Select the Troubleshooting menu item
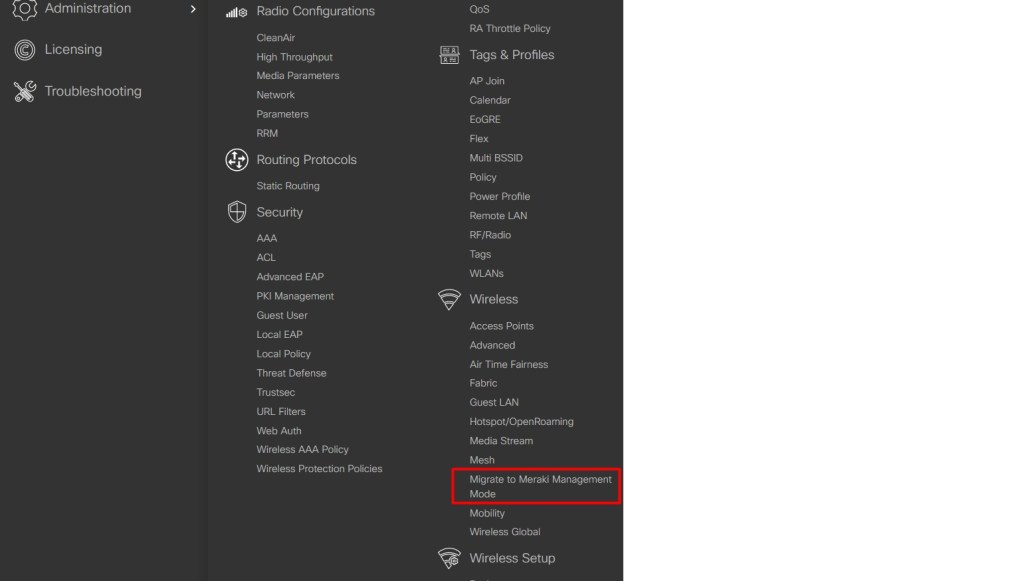Image resolution: width=1024 pixels, height=581 pixels. click(x=93, y=91)
